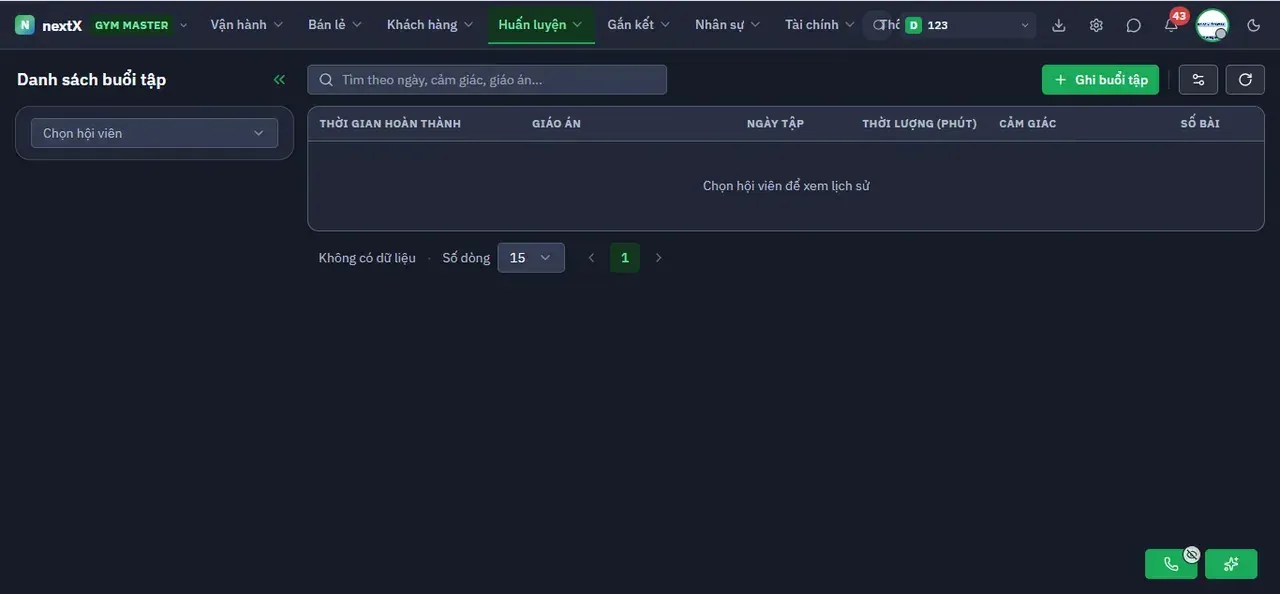
Task: Go to the next page arrow
Action: point(658,258)
